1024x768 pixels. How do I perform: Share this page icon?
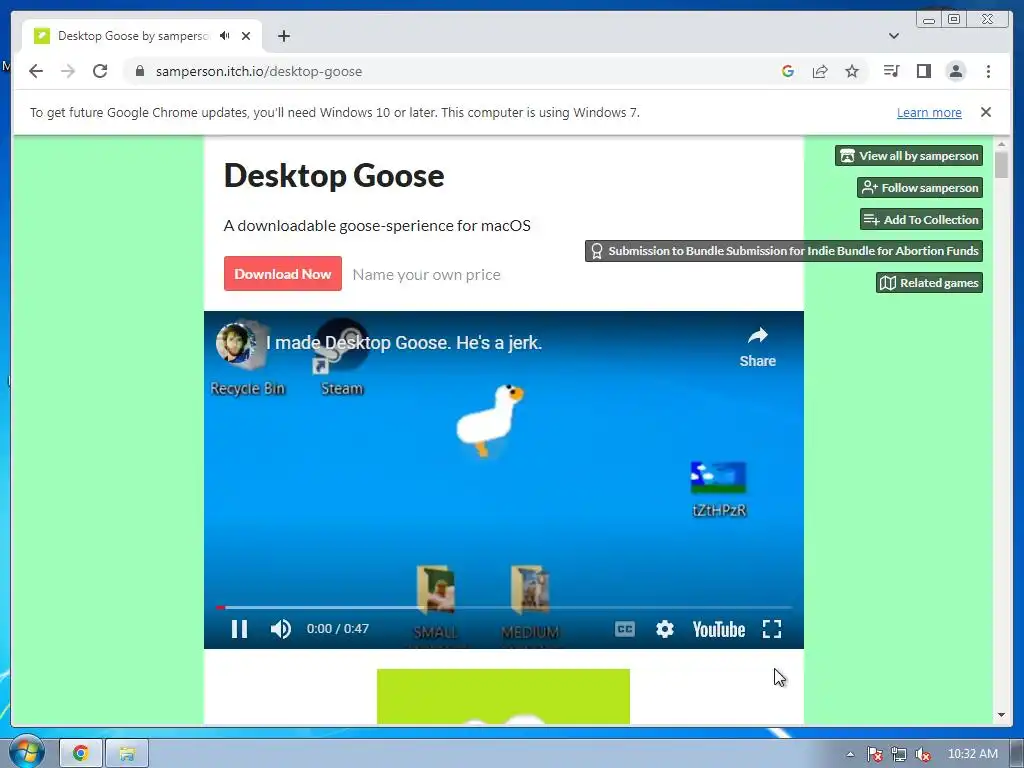point(820,71)
